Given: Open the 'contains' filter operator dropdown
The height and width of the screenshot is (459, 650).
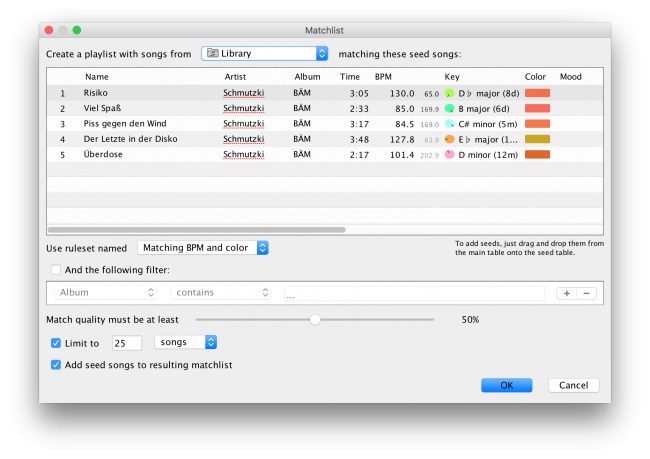Looking at the screenshot, I should 221,293.
